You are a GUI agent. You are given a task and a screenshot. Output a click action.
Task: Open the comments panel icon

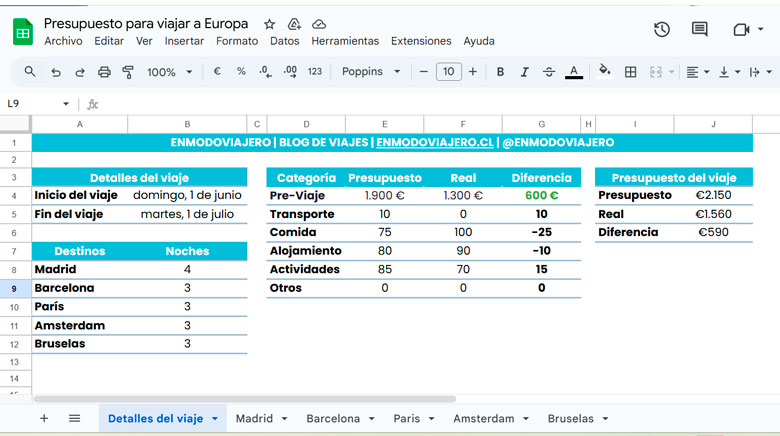(x=699, y=29)
